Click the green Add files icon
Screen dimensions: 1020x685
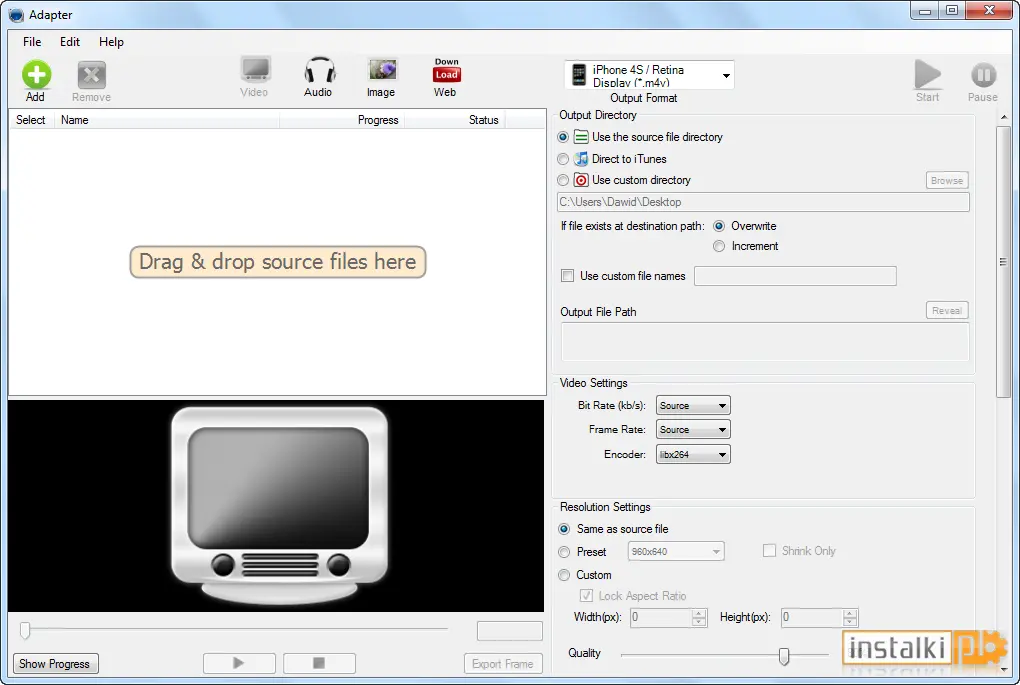[x=36, y=75]
